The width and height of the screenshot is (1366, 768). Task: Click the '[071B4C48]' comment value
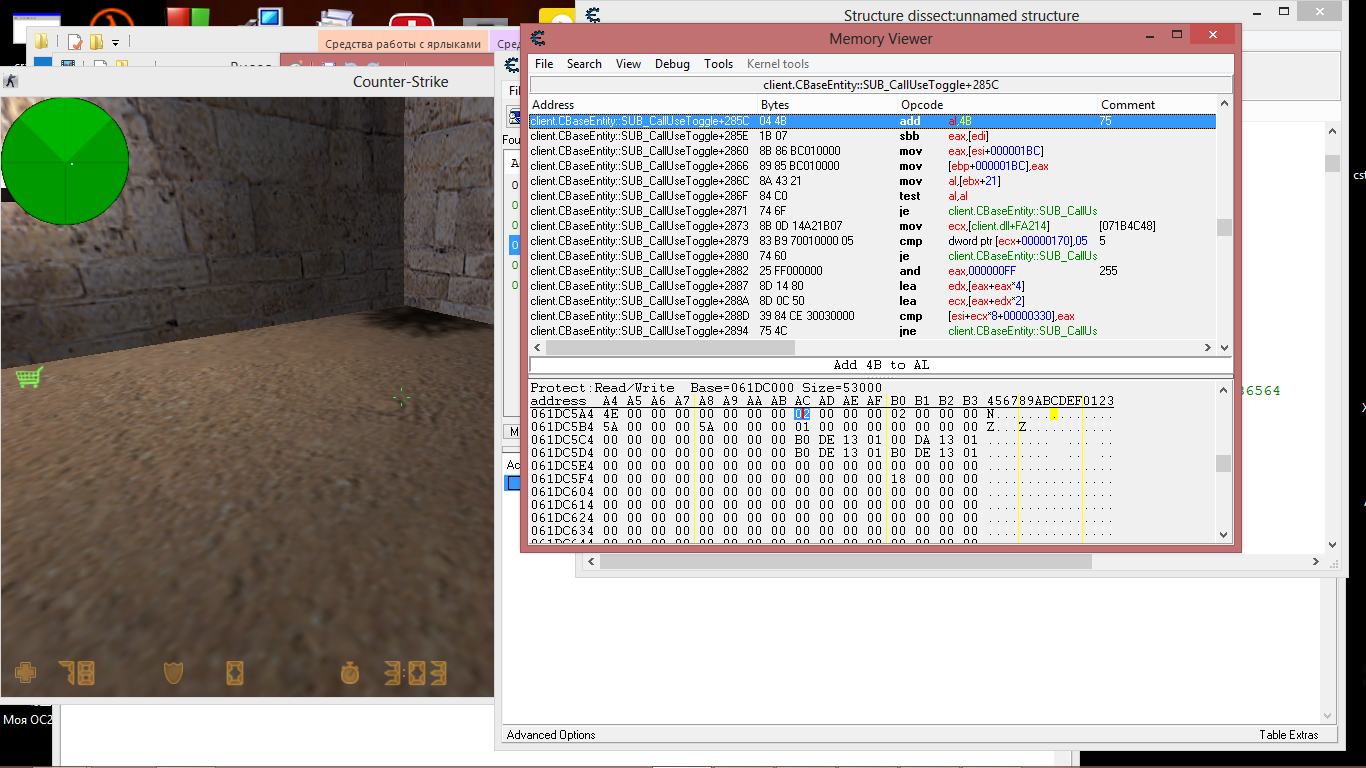(1127, 226)
